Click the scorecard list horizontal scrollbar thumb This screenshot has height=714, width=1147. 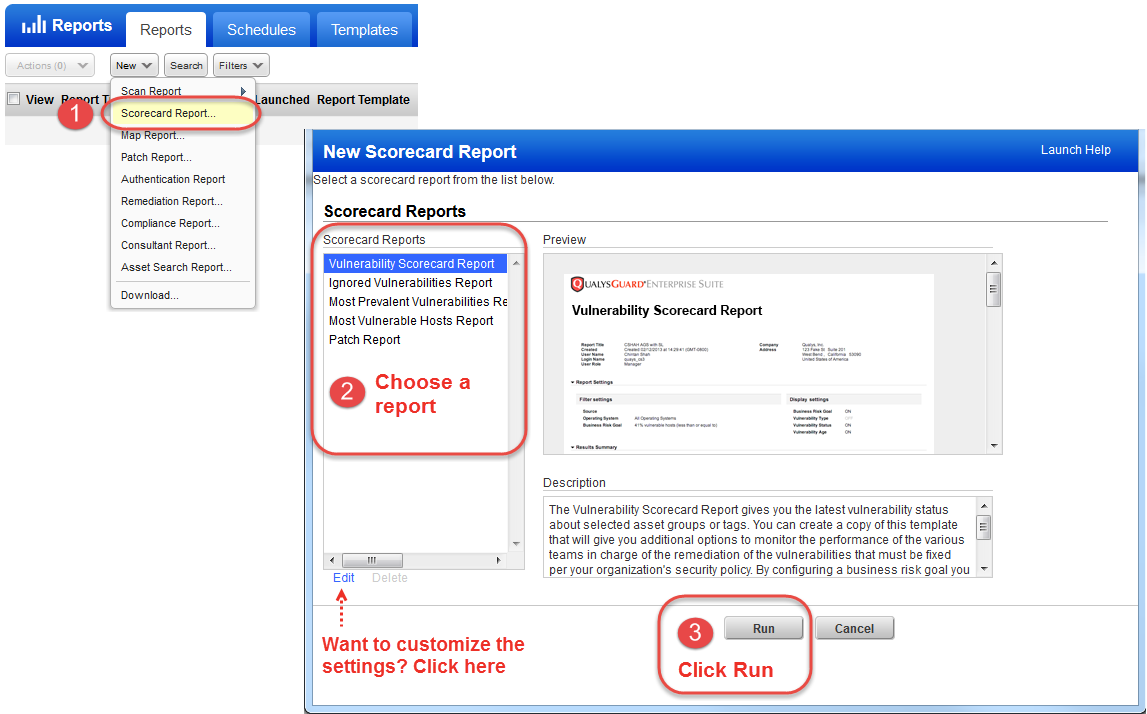point(372,561)
